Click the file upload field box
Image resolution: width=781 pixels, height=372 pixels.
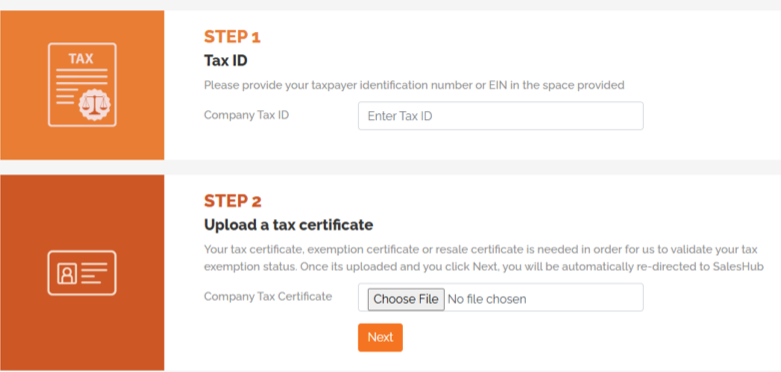[501, 297]
